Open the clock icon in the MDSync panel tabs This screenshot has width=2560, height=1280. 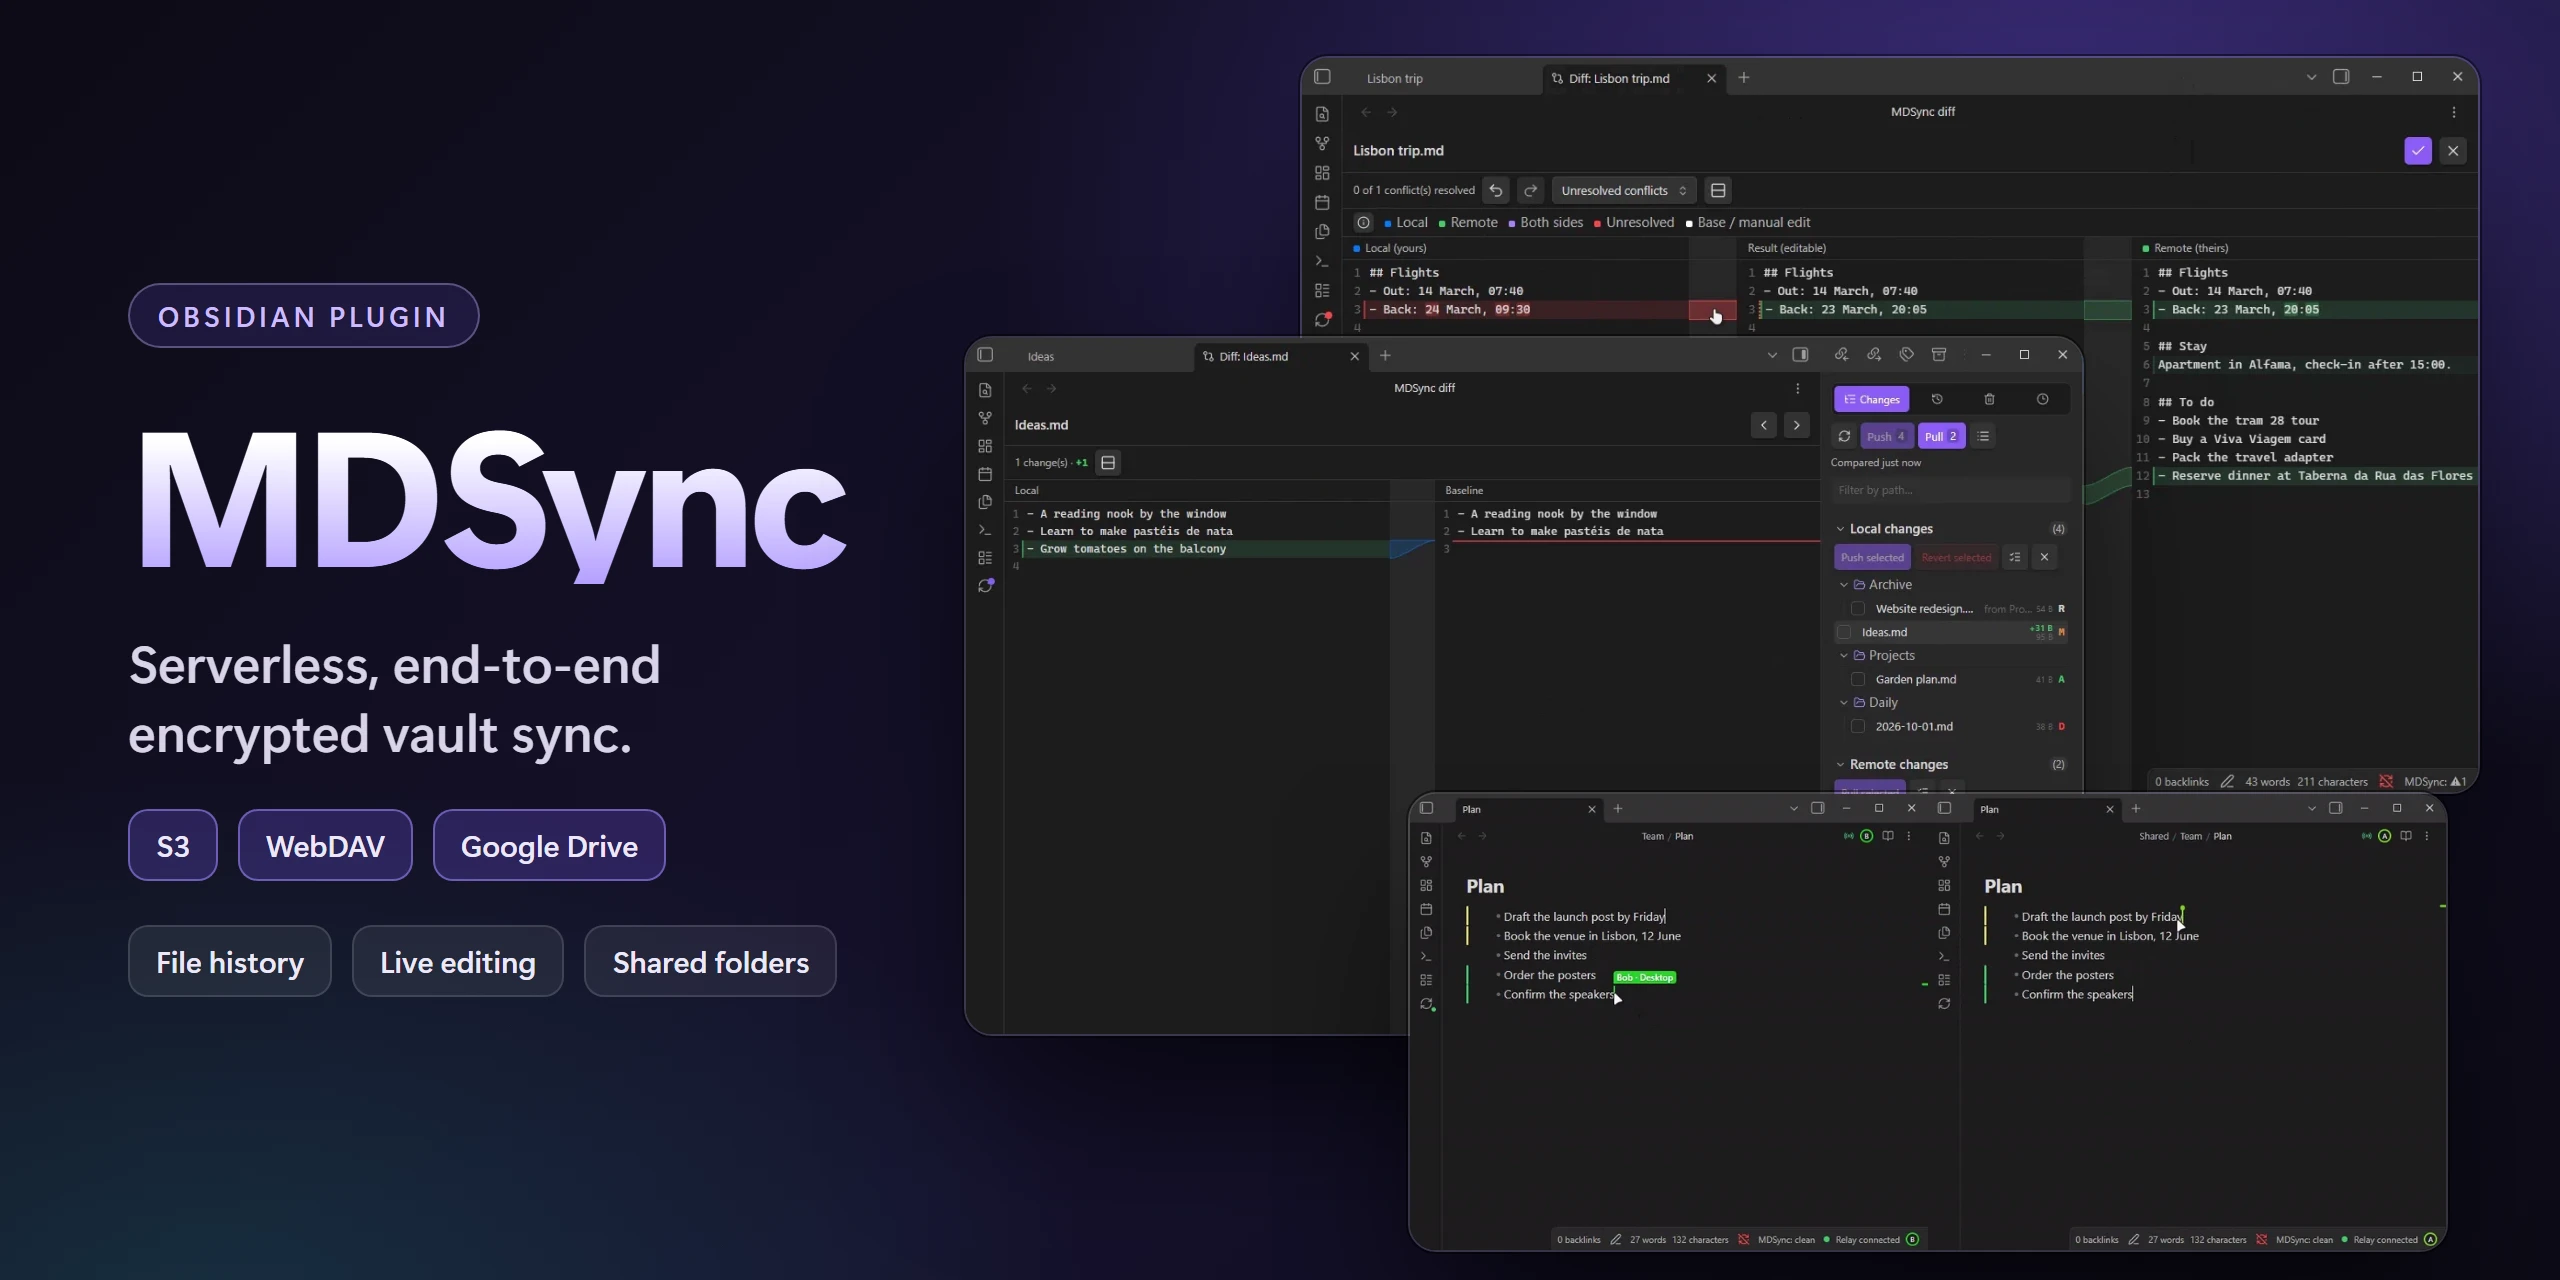pos(2042,399)
